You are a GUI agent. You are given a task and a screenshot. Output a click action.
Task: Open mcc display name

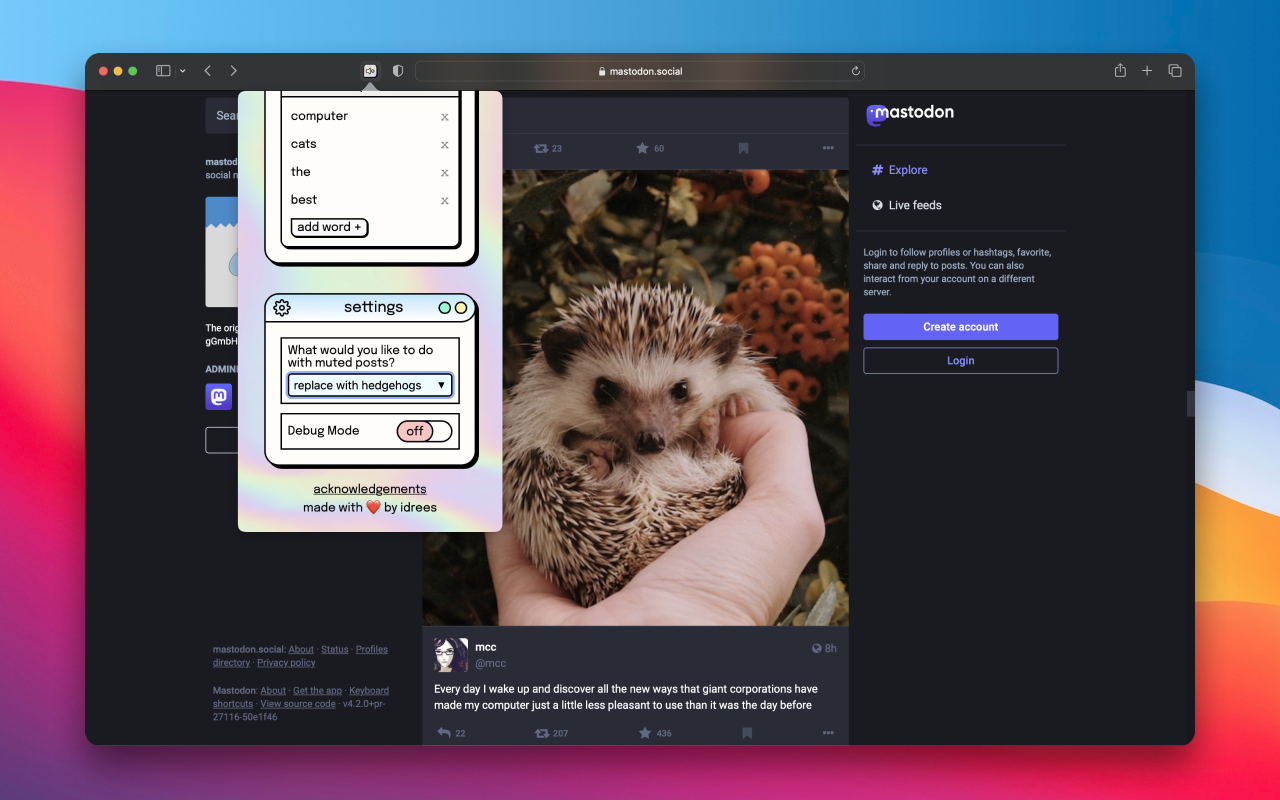[486, 647]
